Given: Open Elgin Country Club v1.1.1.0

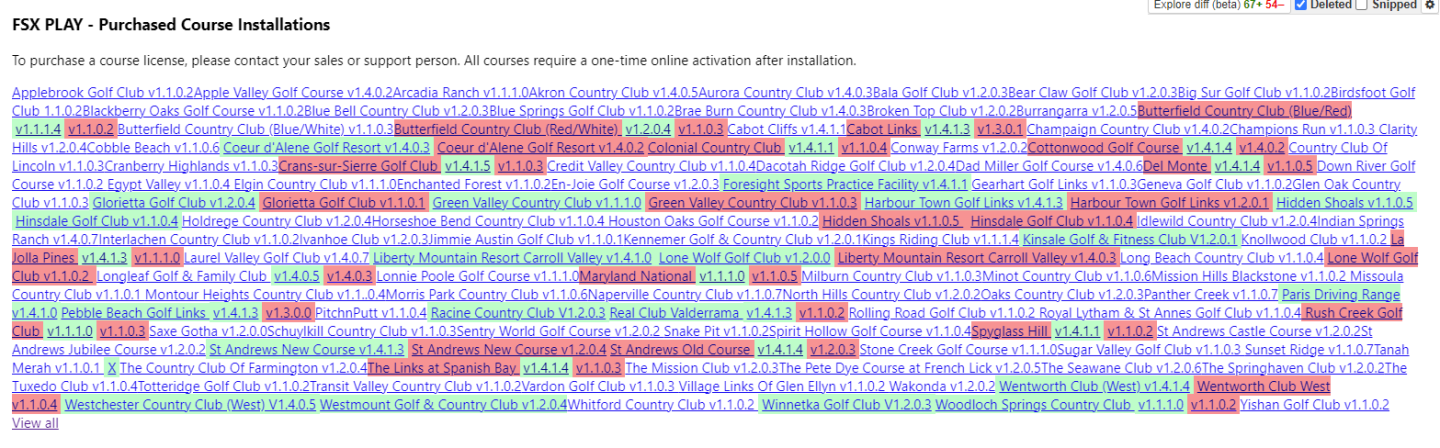Looking at the screenshot, I should 315,185.
